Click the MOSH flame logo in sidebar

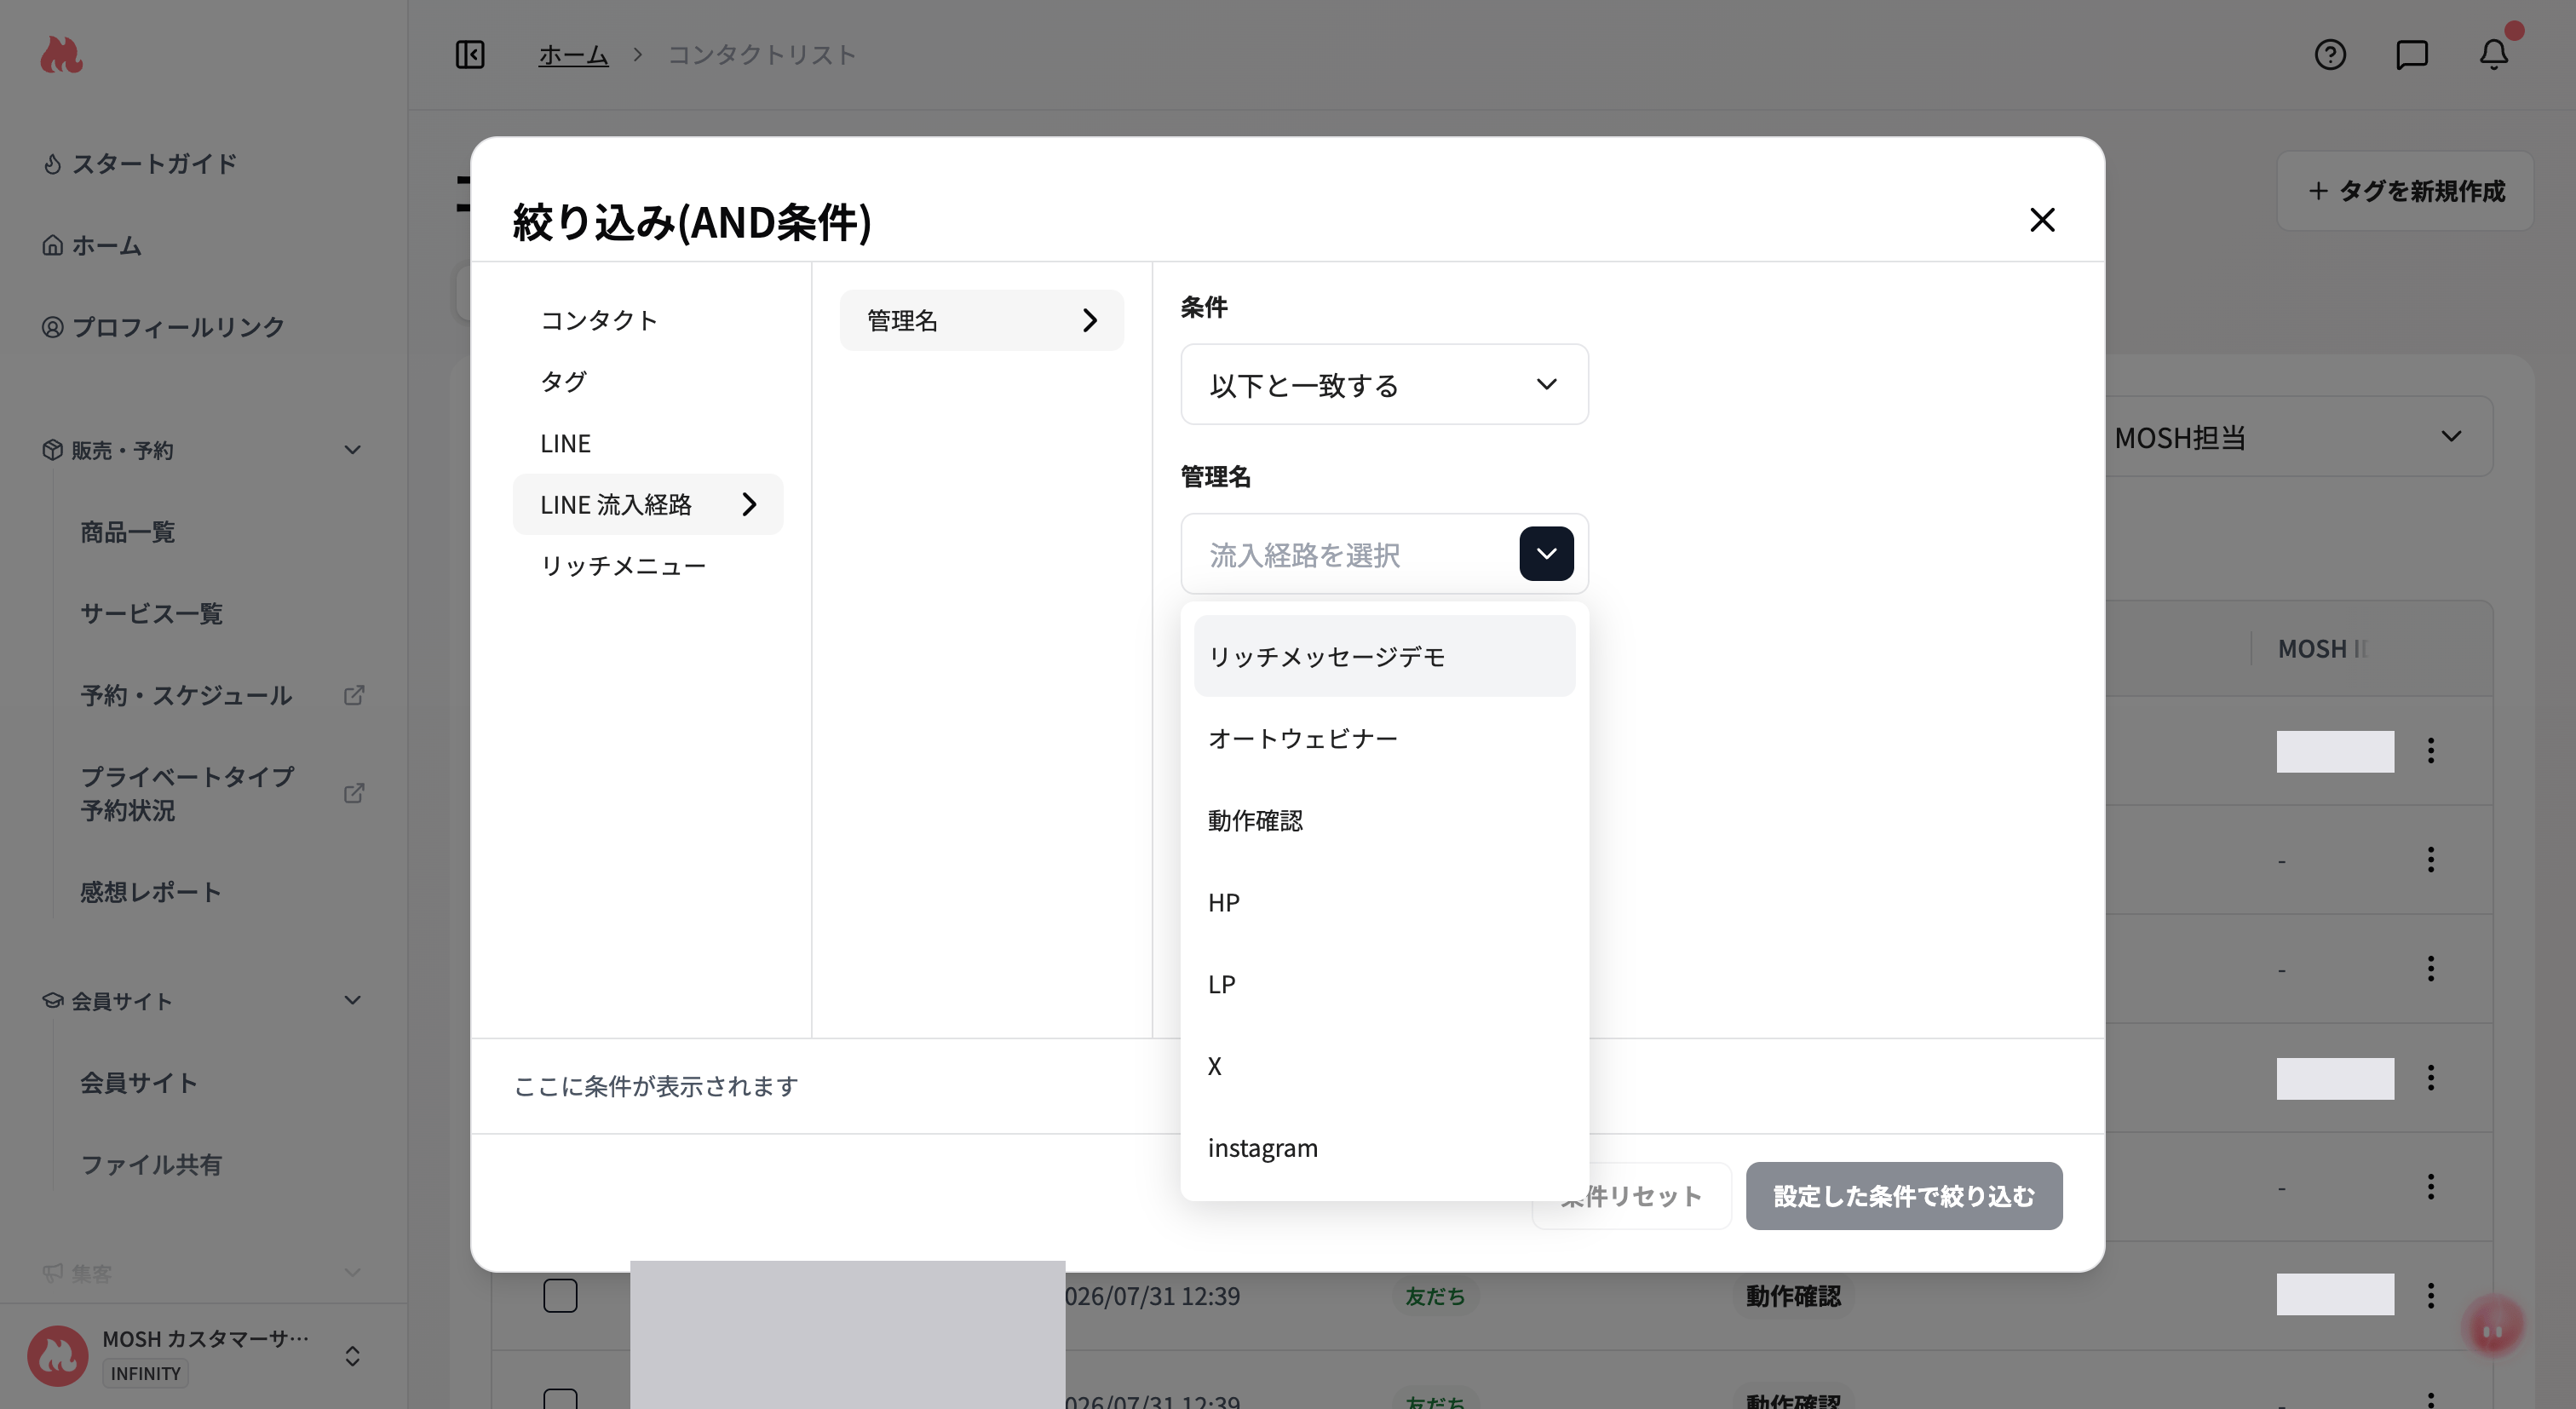pos(61,54)
